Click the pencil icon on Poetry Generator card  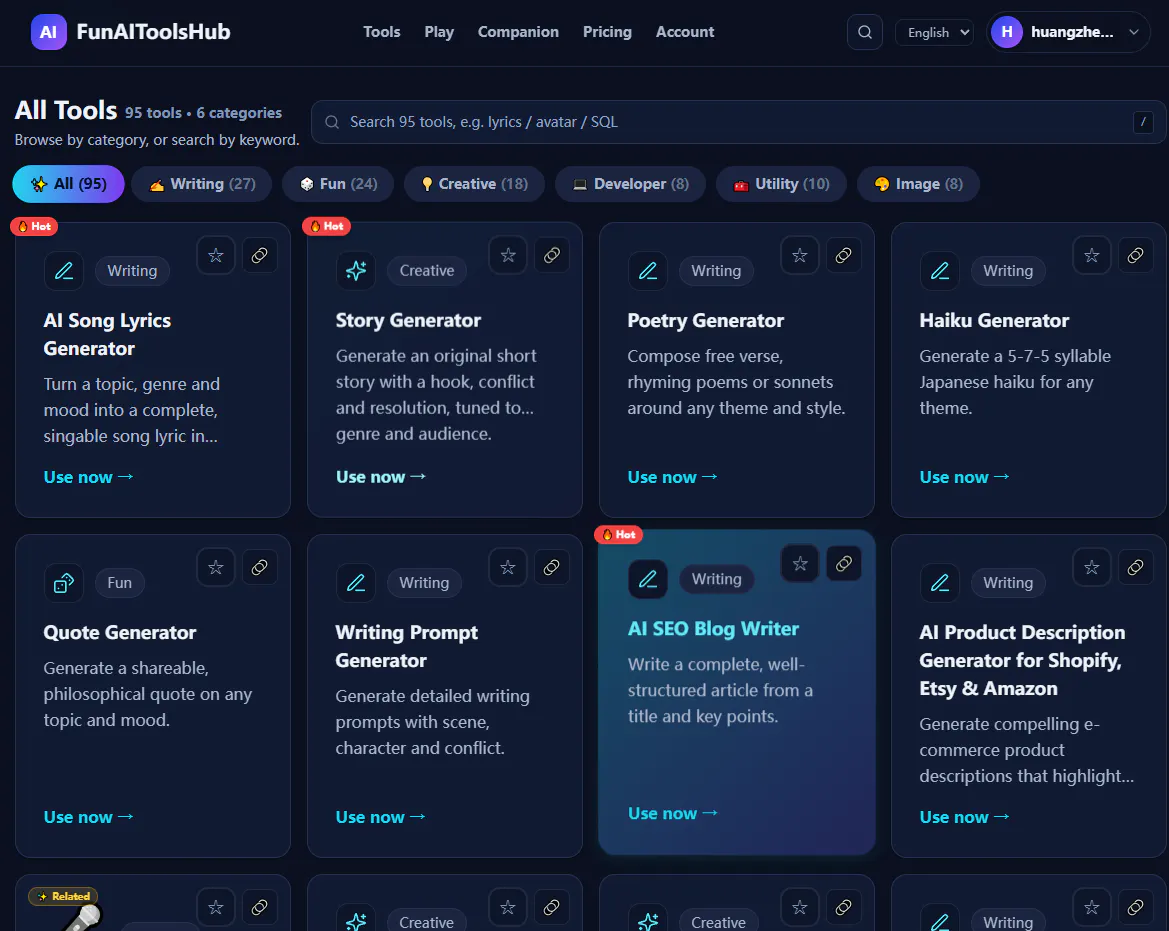(648, 271)
